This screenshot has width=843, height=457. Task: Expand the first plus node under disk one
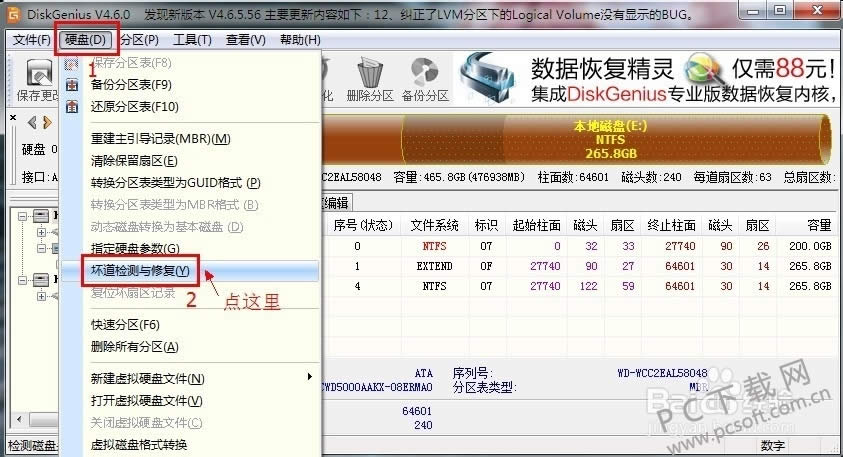point(41,232)
